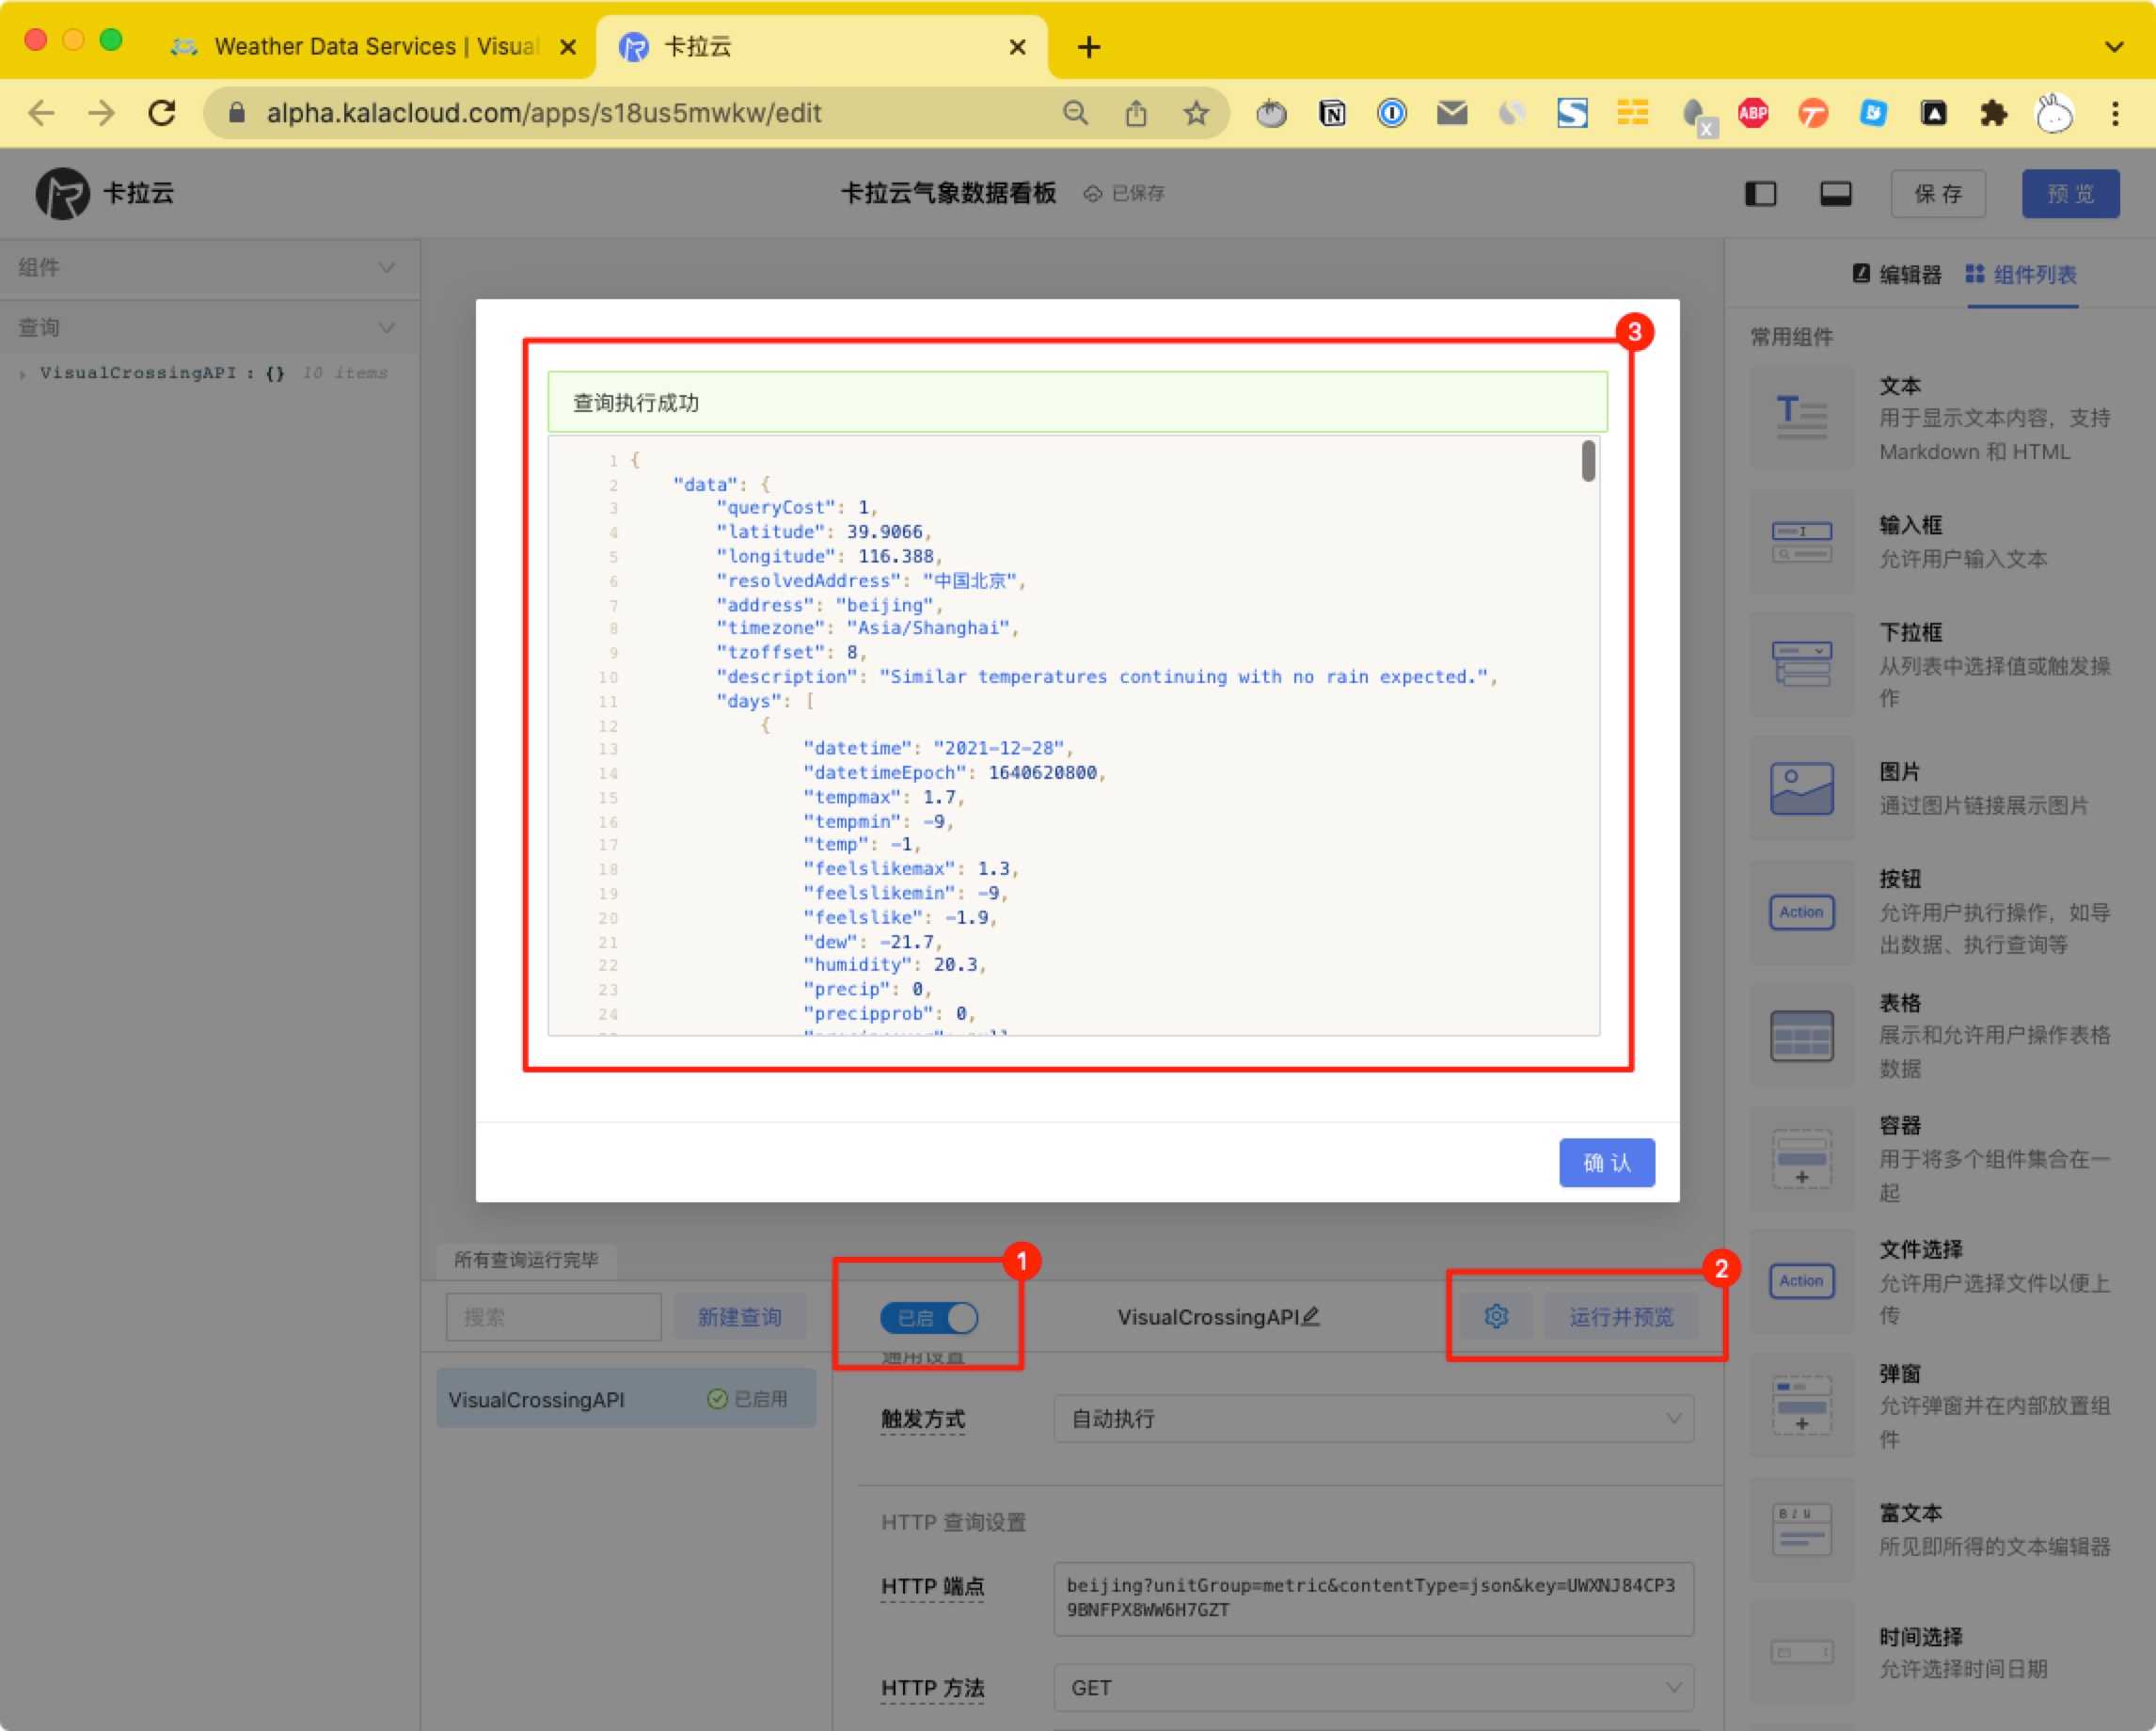Open the 触发方式 自动执行 dropdown
Viewport: 2156px width, 1731px height.
point(1372,1418)
